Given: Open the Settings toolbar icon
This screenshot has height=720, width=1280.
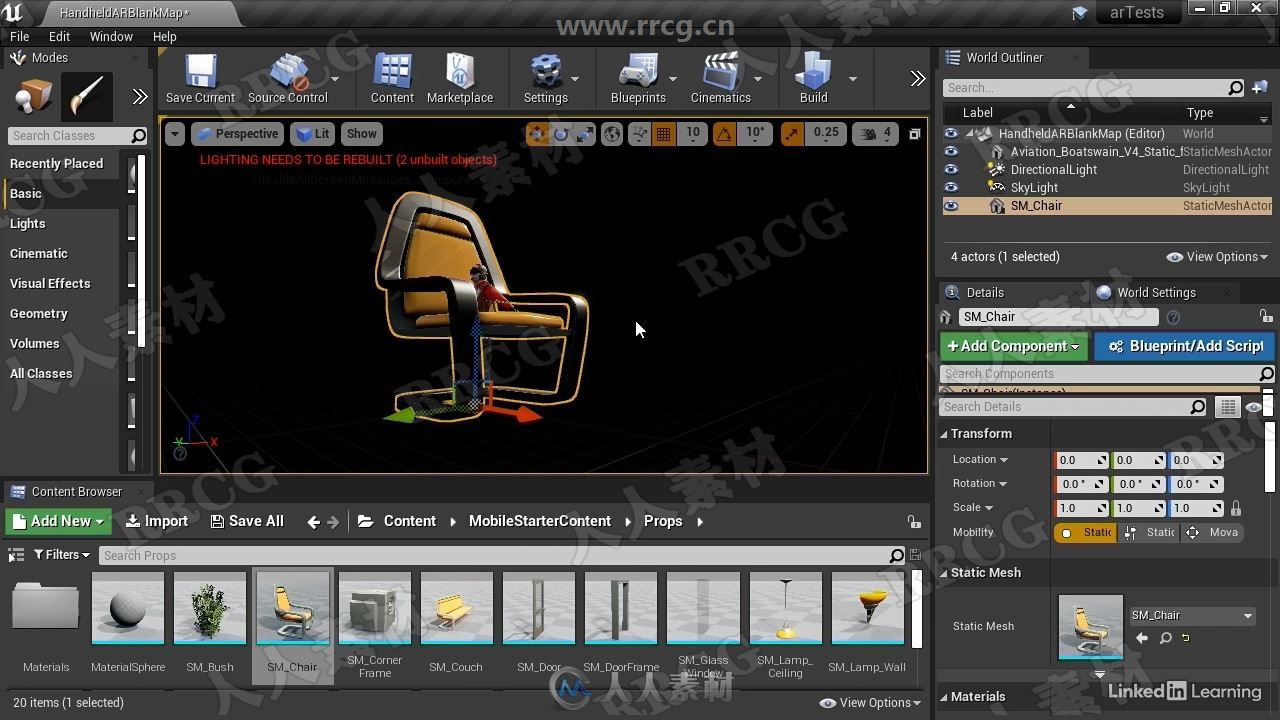Looking at the screenshot, I should click(546, 78).
